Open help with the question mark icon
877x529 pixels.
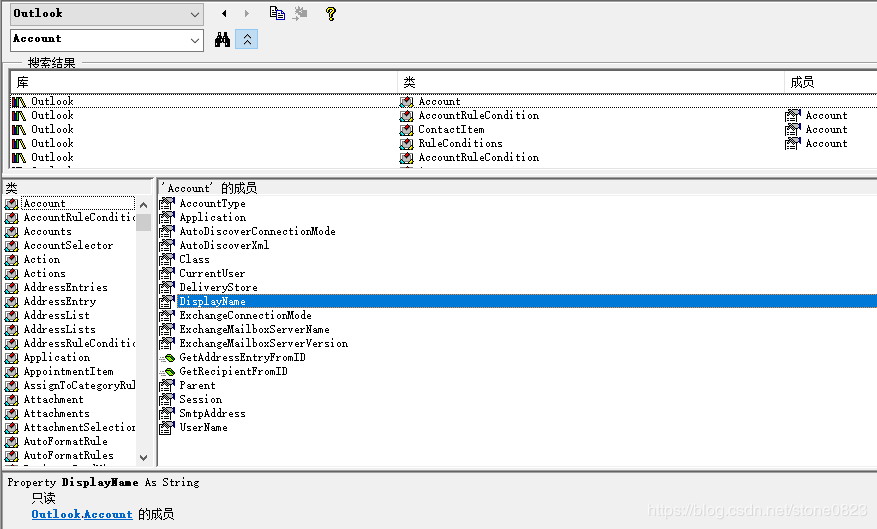(331, 13)
